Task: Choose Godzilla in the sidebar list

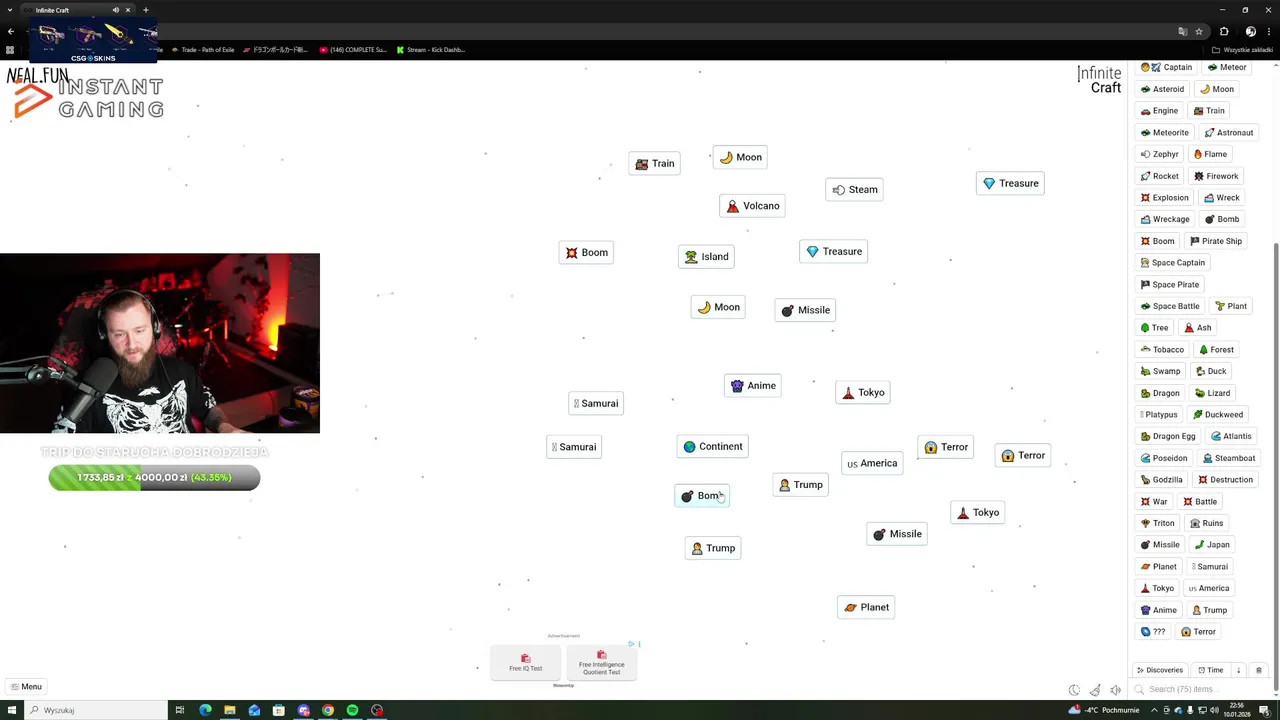Action: (1161, 480)
